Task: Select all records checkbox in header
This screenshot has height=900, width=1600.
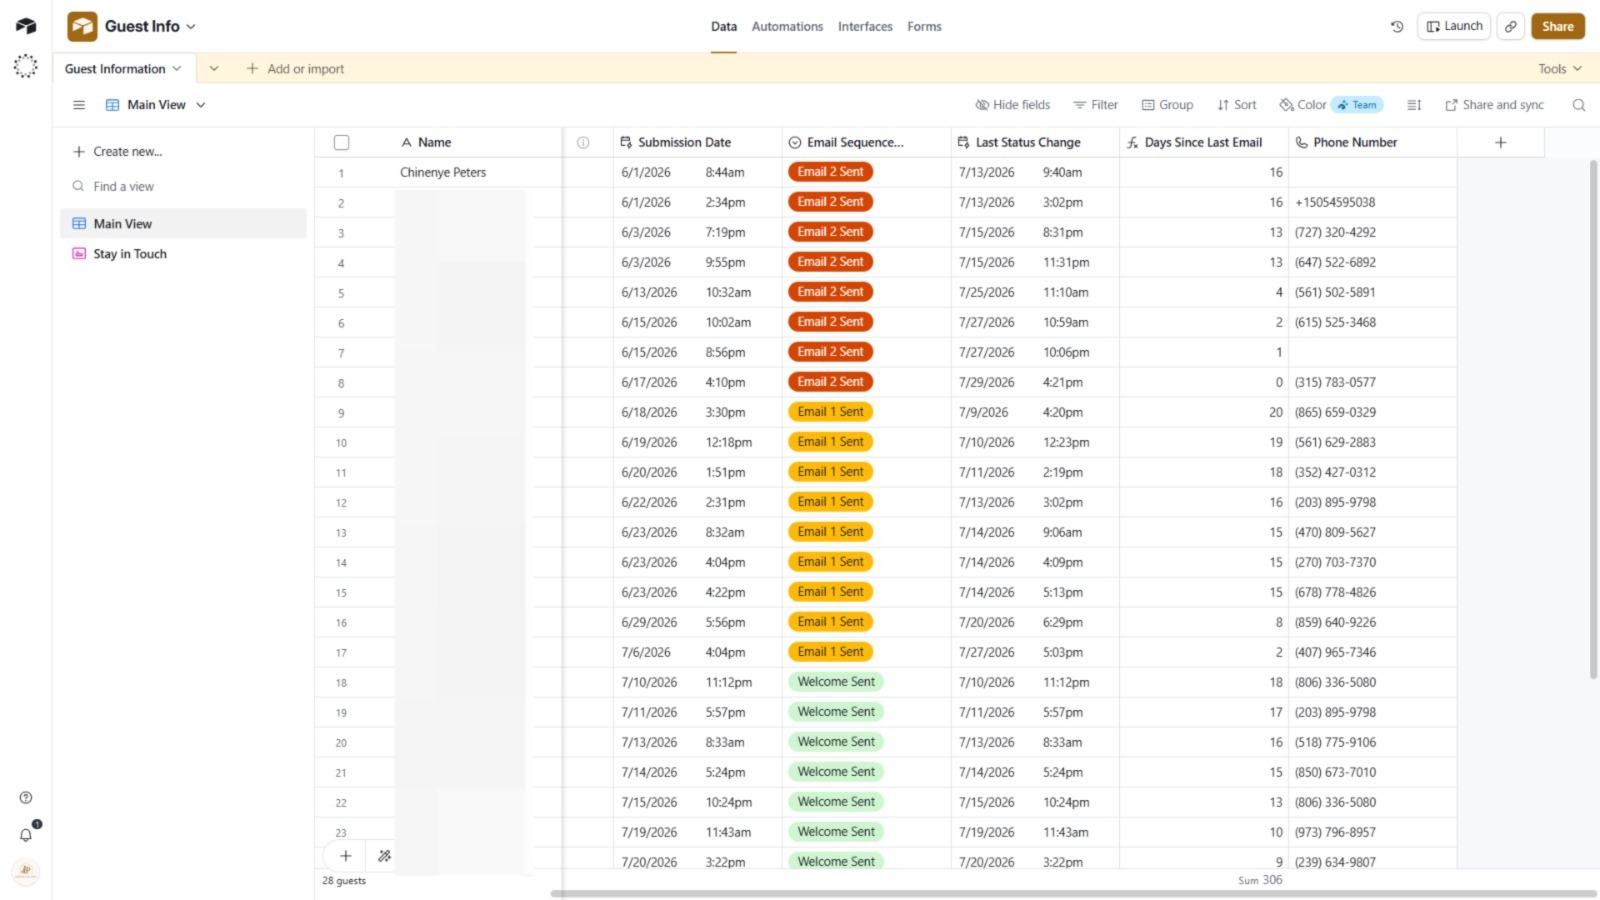Action: (341, 143)
